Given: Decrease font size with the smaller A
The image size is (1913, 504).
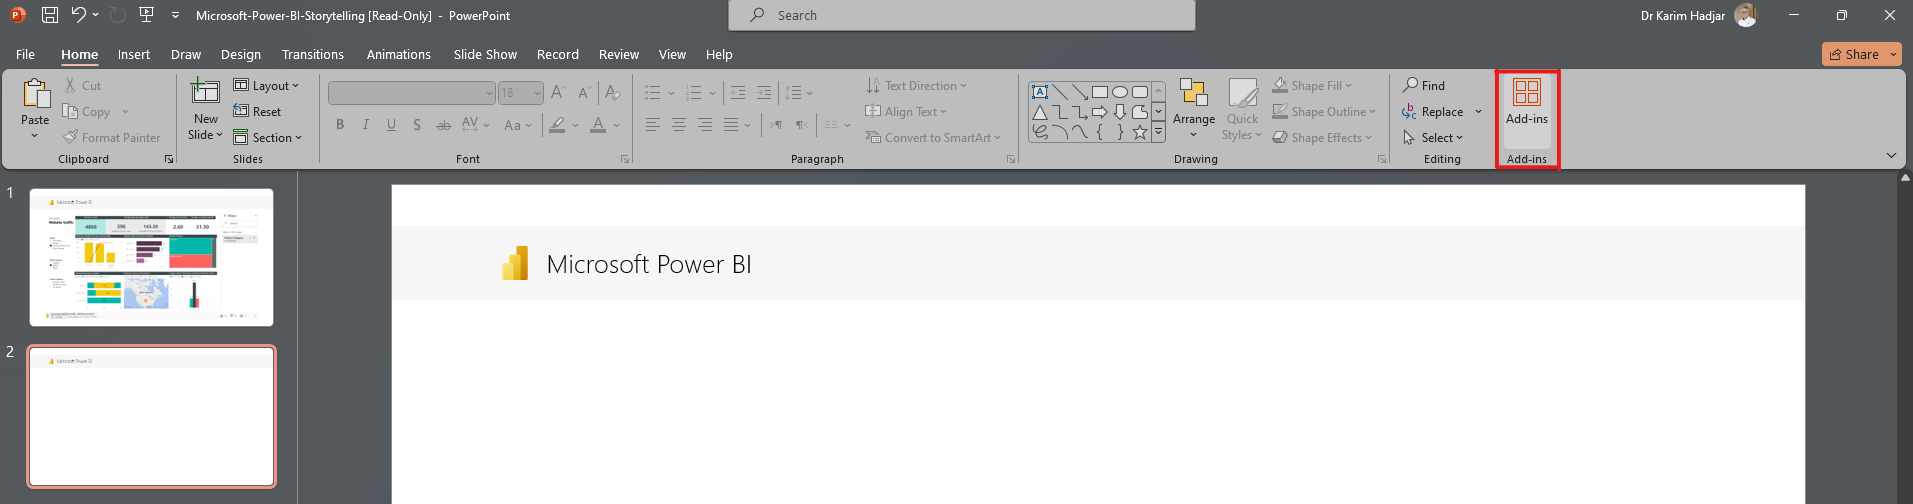Looking at the screenshot, I should coord(584,93).
